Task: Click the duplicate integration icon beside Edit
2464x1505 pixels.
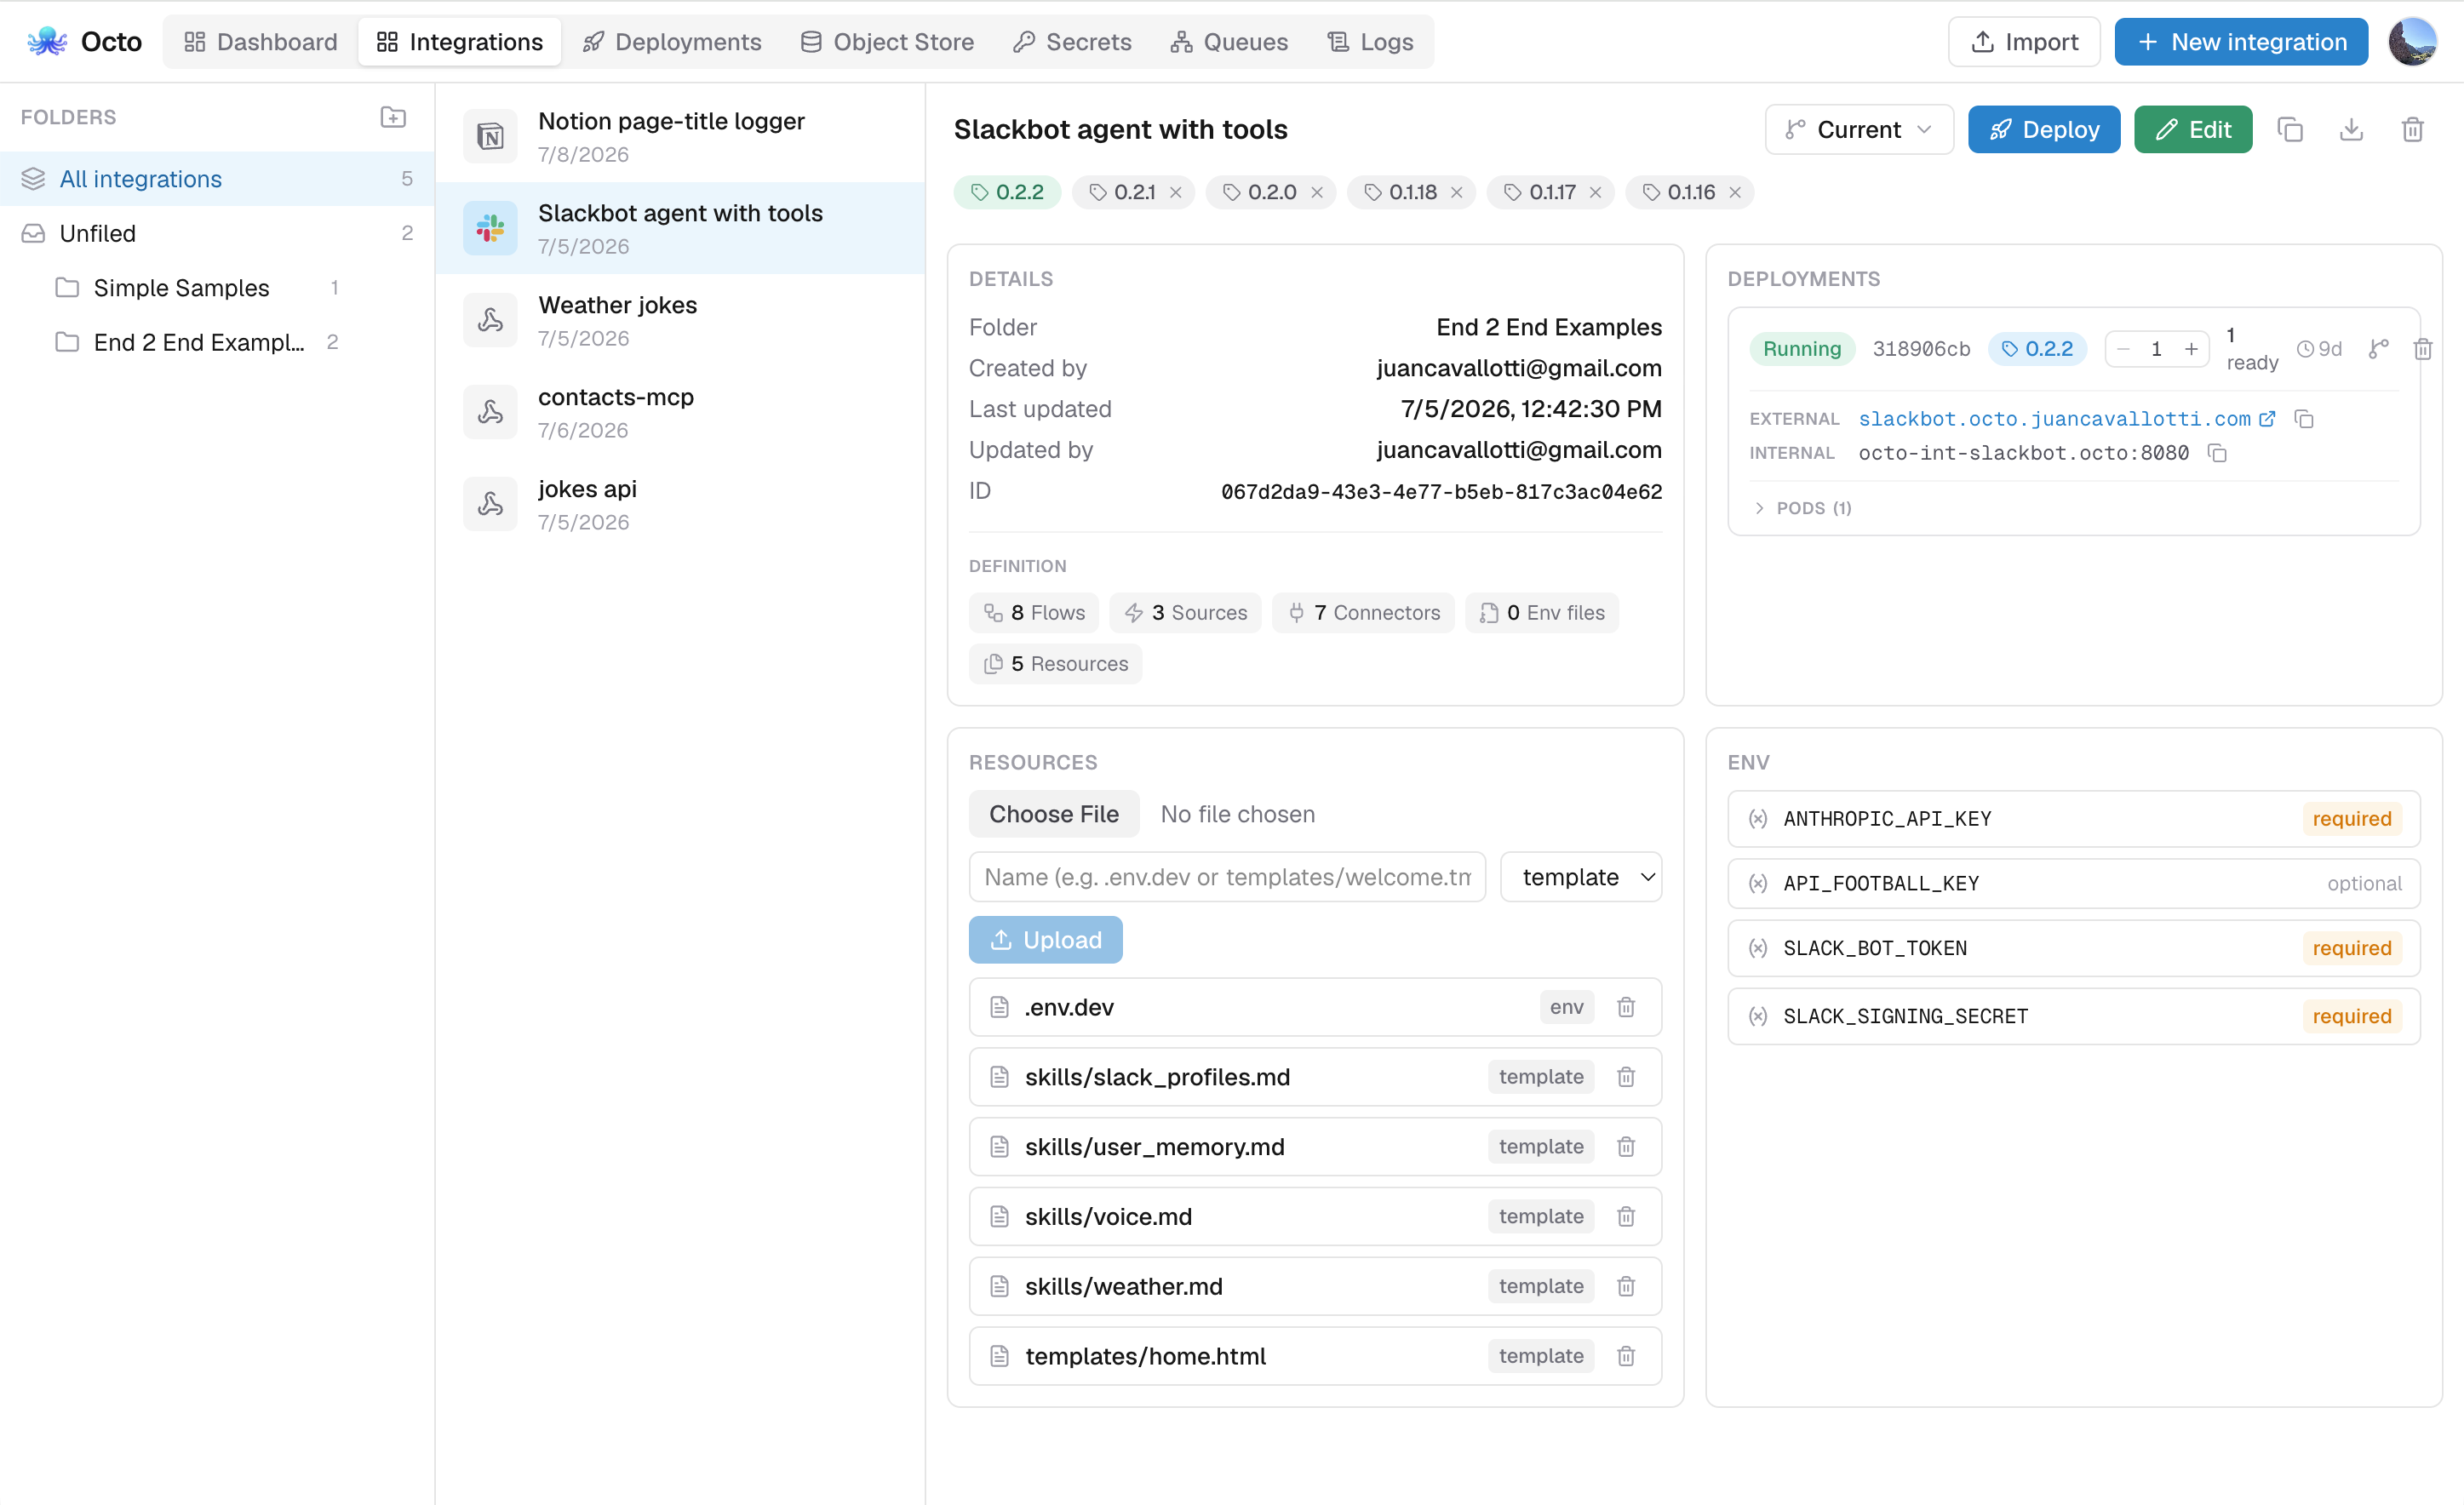Action: click(2290, 129)
